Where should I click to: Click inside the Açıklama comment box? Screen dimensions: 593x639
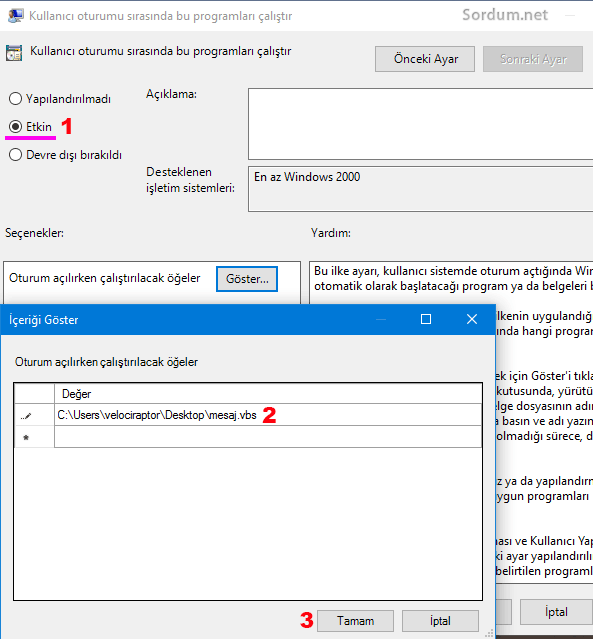421,124
